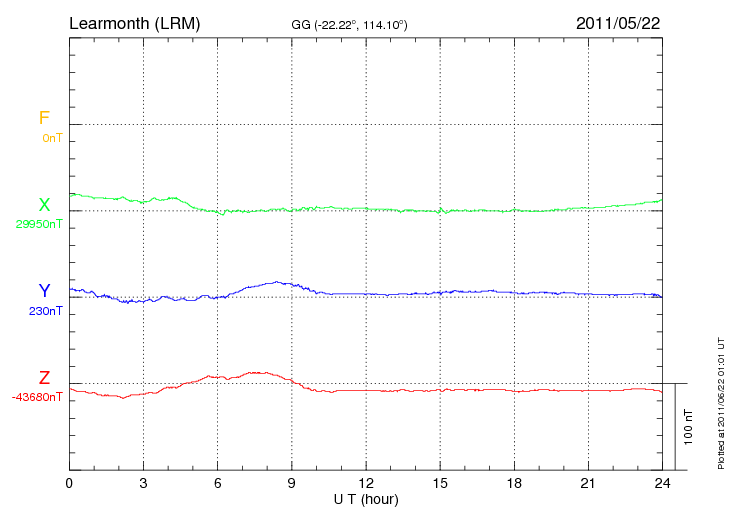Click the 24 hour tick label

tap(661, 483)
